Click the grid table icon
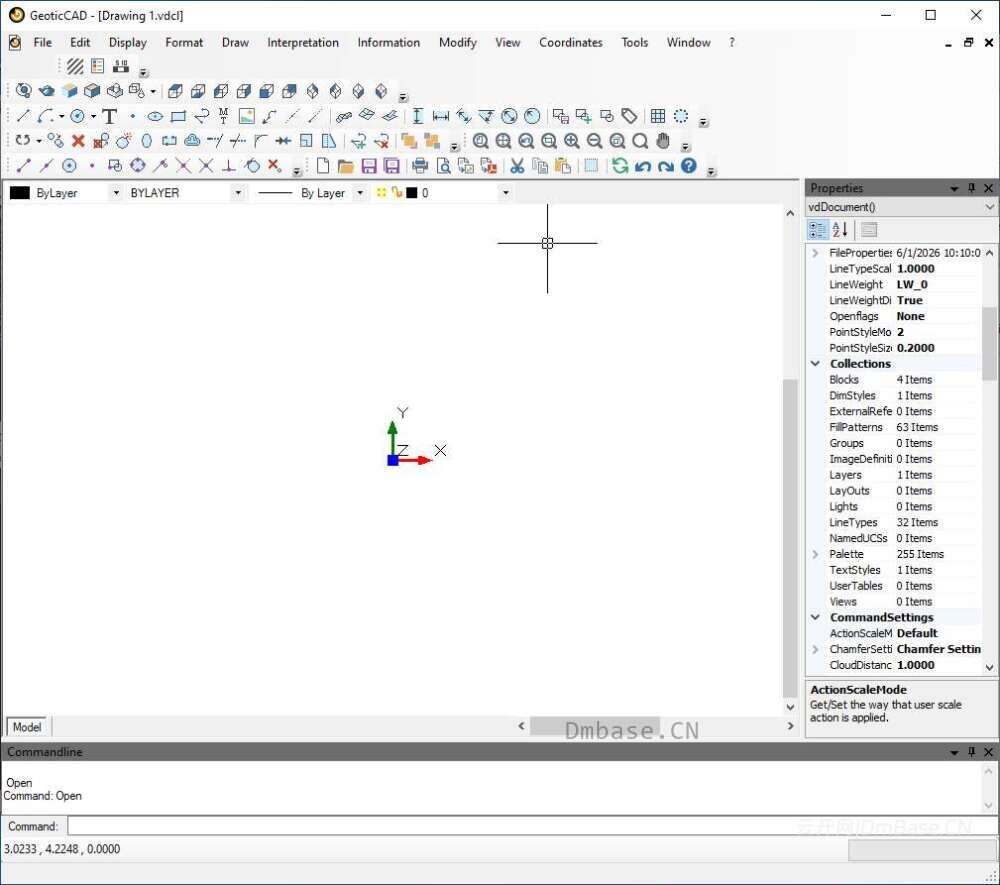 click(x=658, y=116)
